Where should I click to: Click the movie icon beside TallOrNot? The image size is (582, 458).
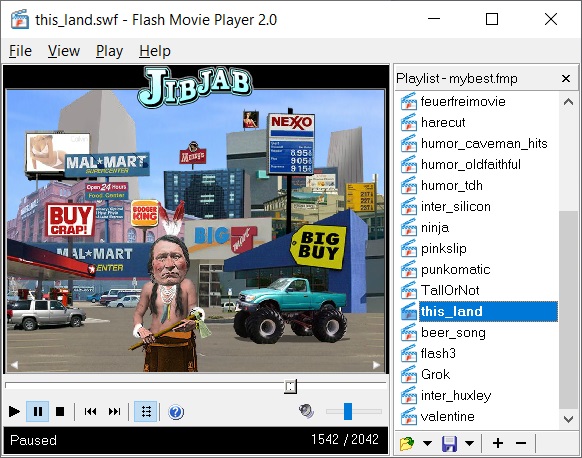409,290
